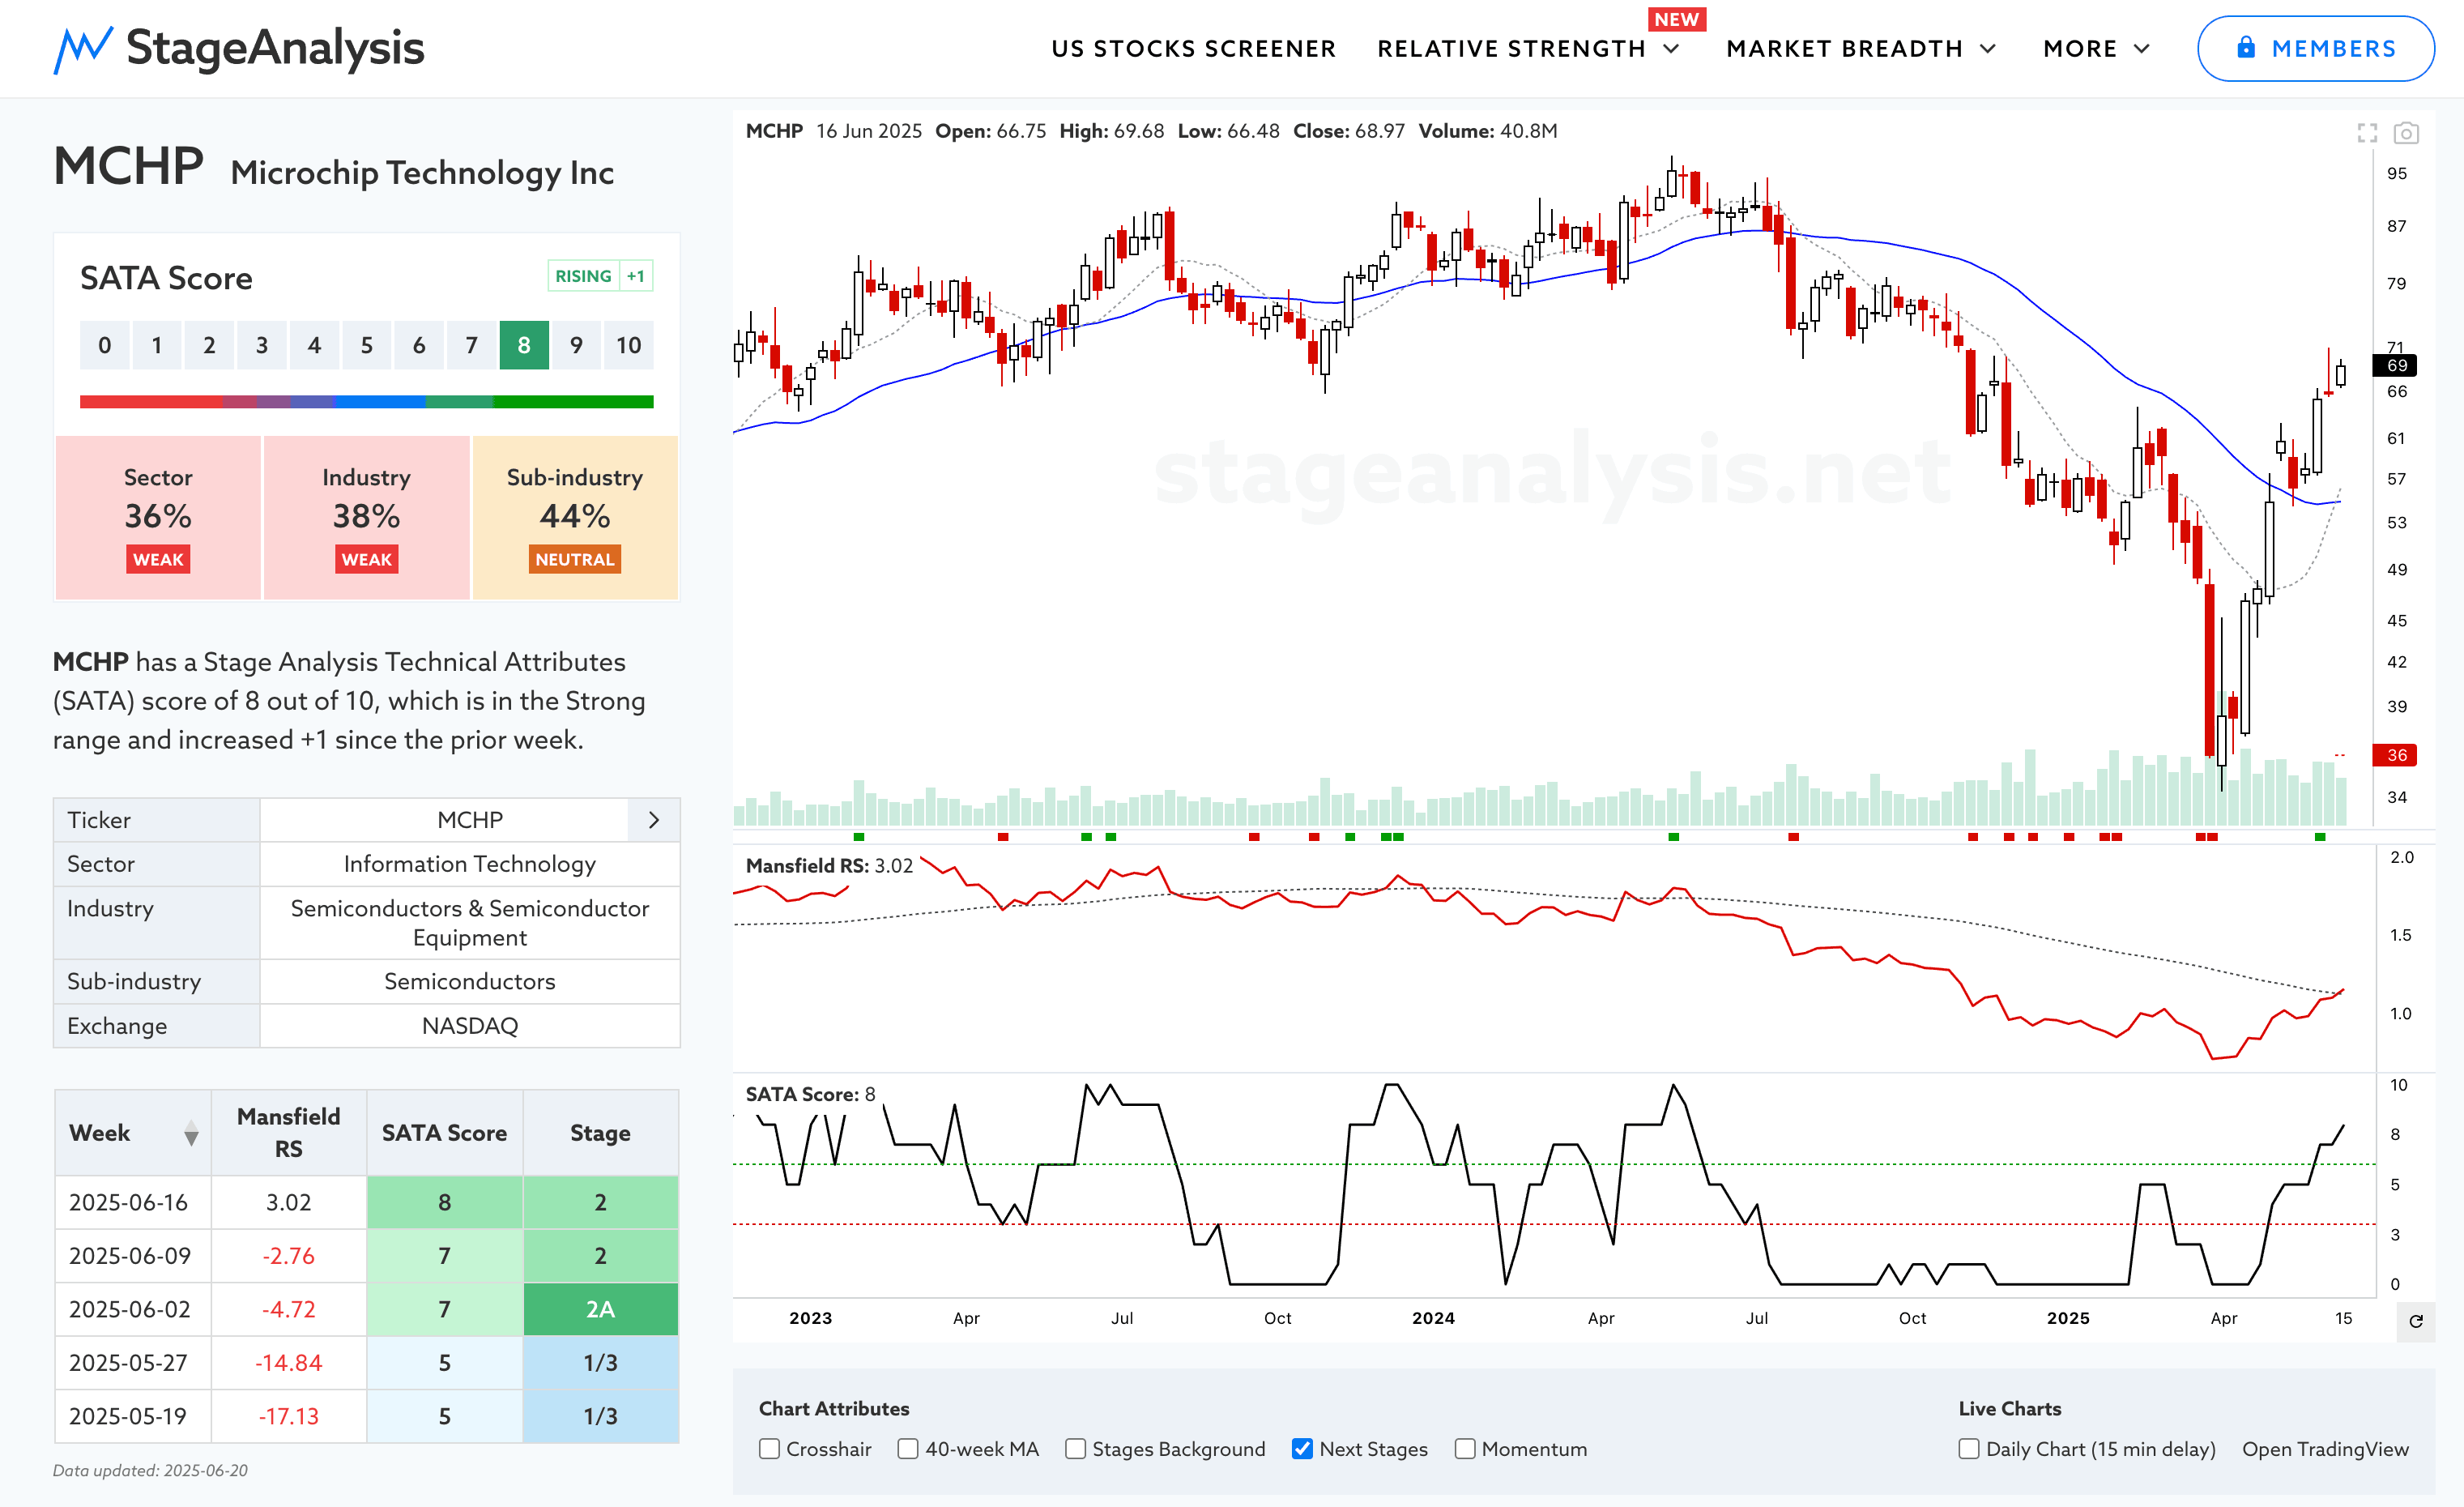Select the 2025-06-09 week row

click(x=366, y=1256)
